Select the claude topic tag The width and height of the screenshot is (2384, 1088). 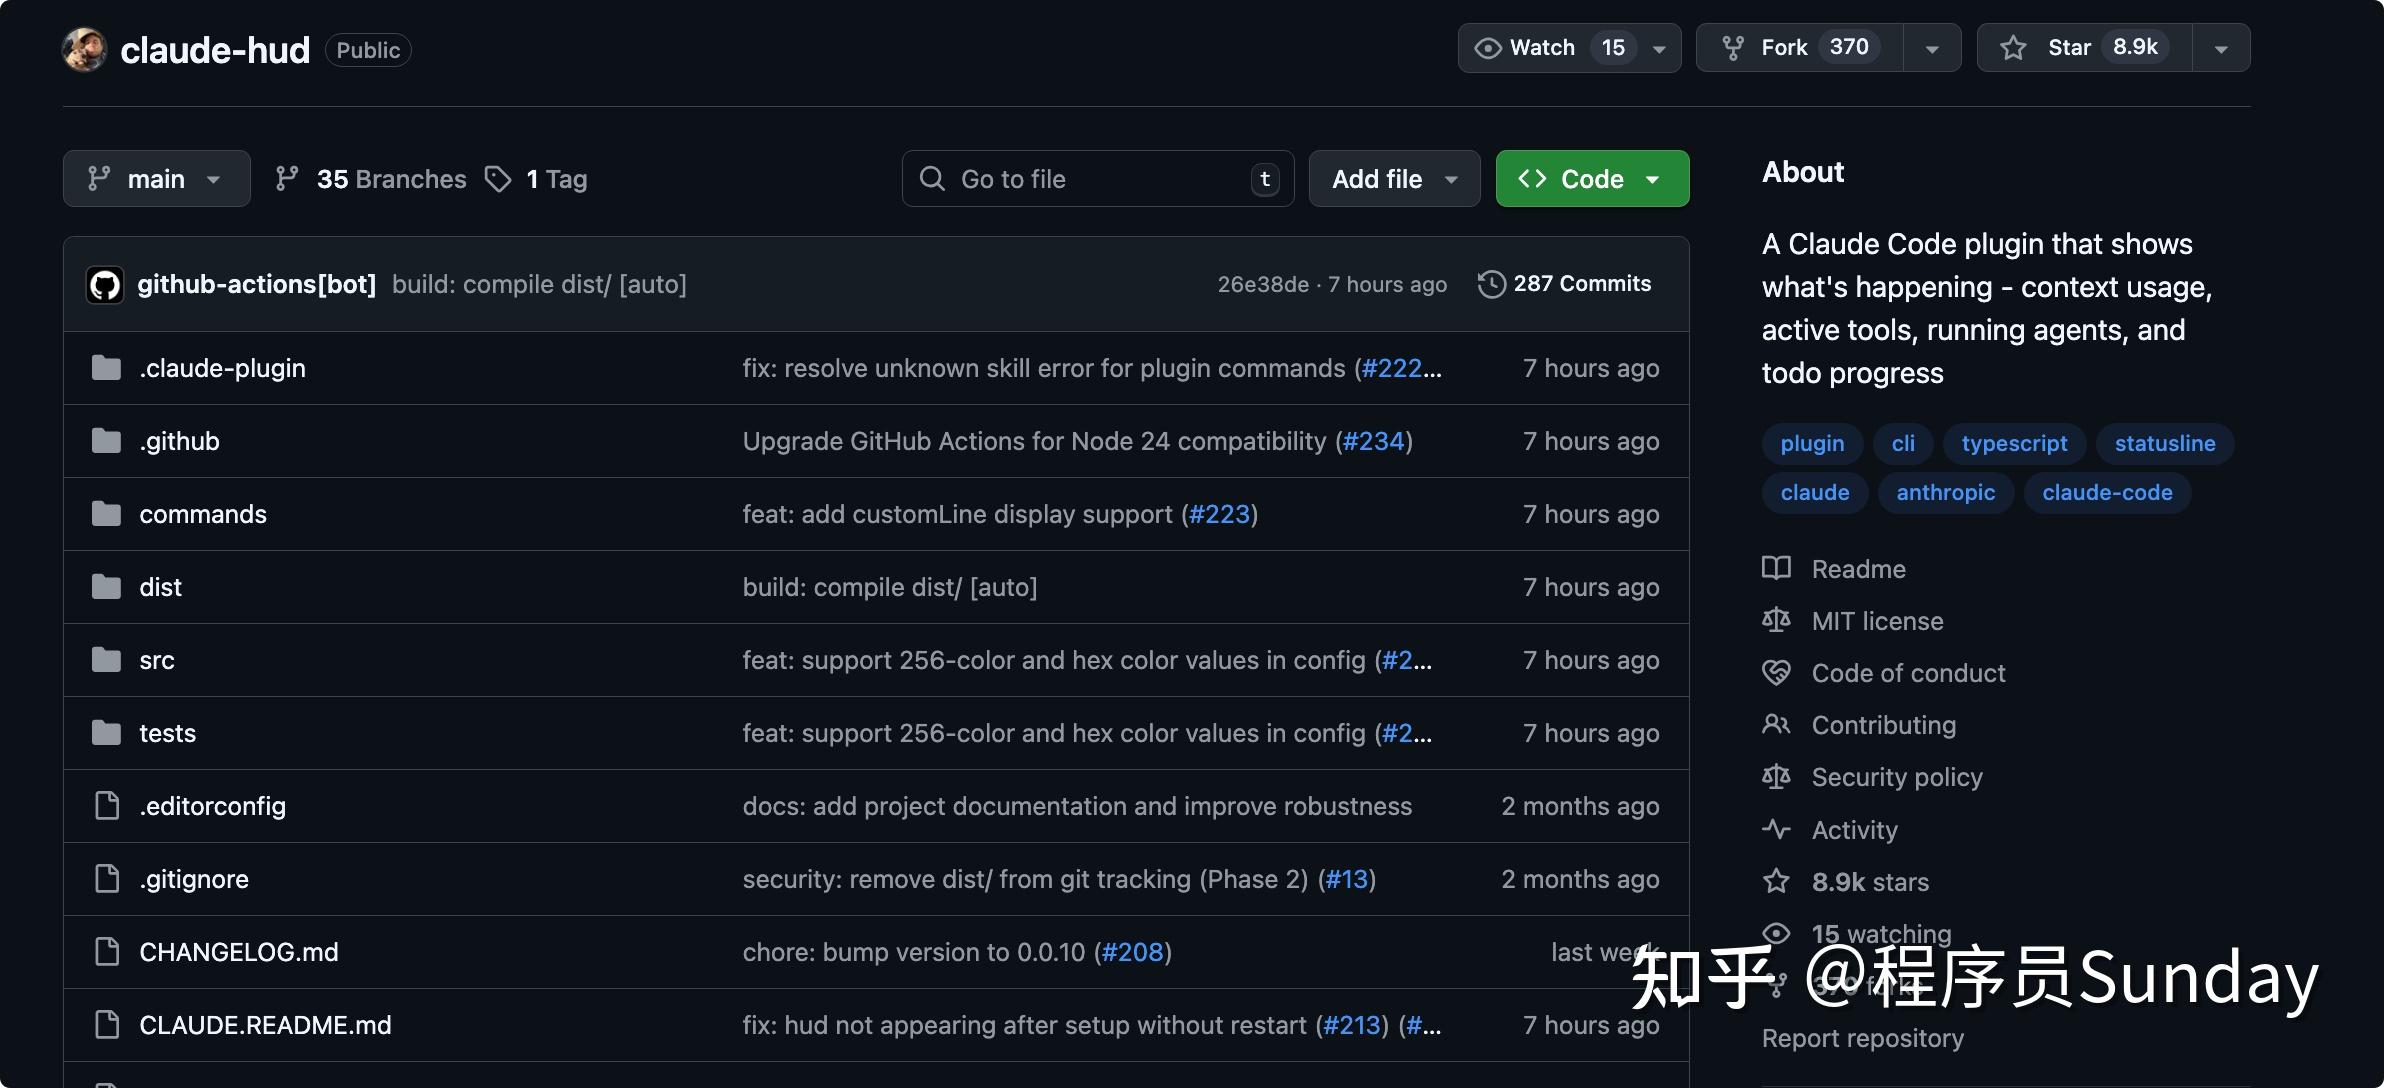(x=1815, y=492)
